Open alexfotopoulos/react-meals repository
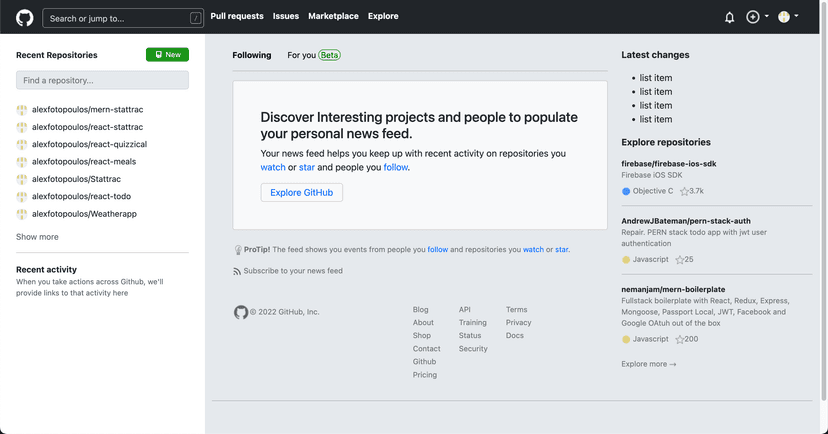The width and height of the screenshot is (828, 434). pos(83,162)
